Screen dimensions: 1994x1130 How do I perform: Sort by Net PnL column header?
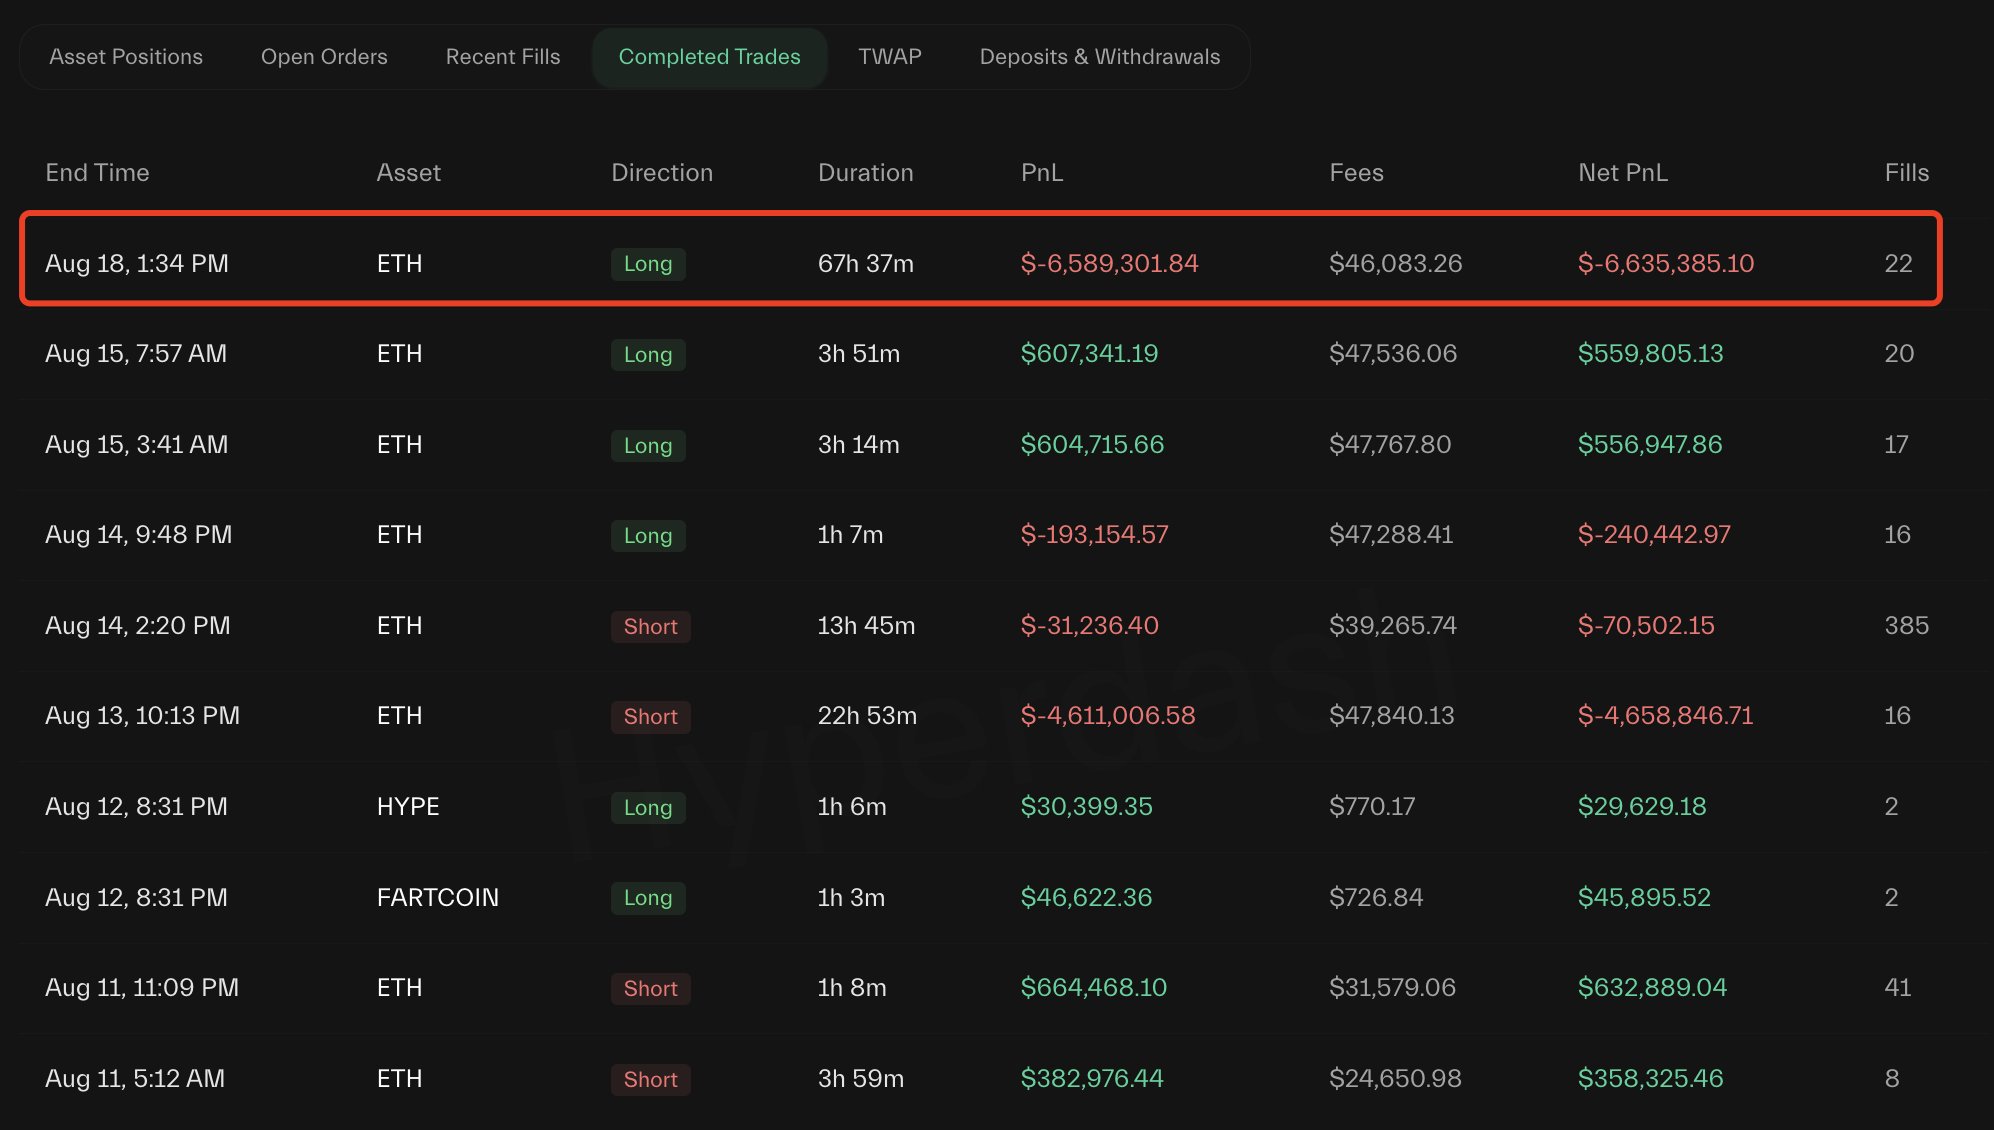click(1622, 173)
